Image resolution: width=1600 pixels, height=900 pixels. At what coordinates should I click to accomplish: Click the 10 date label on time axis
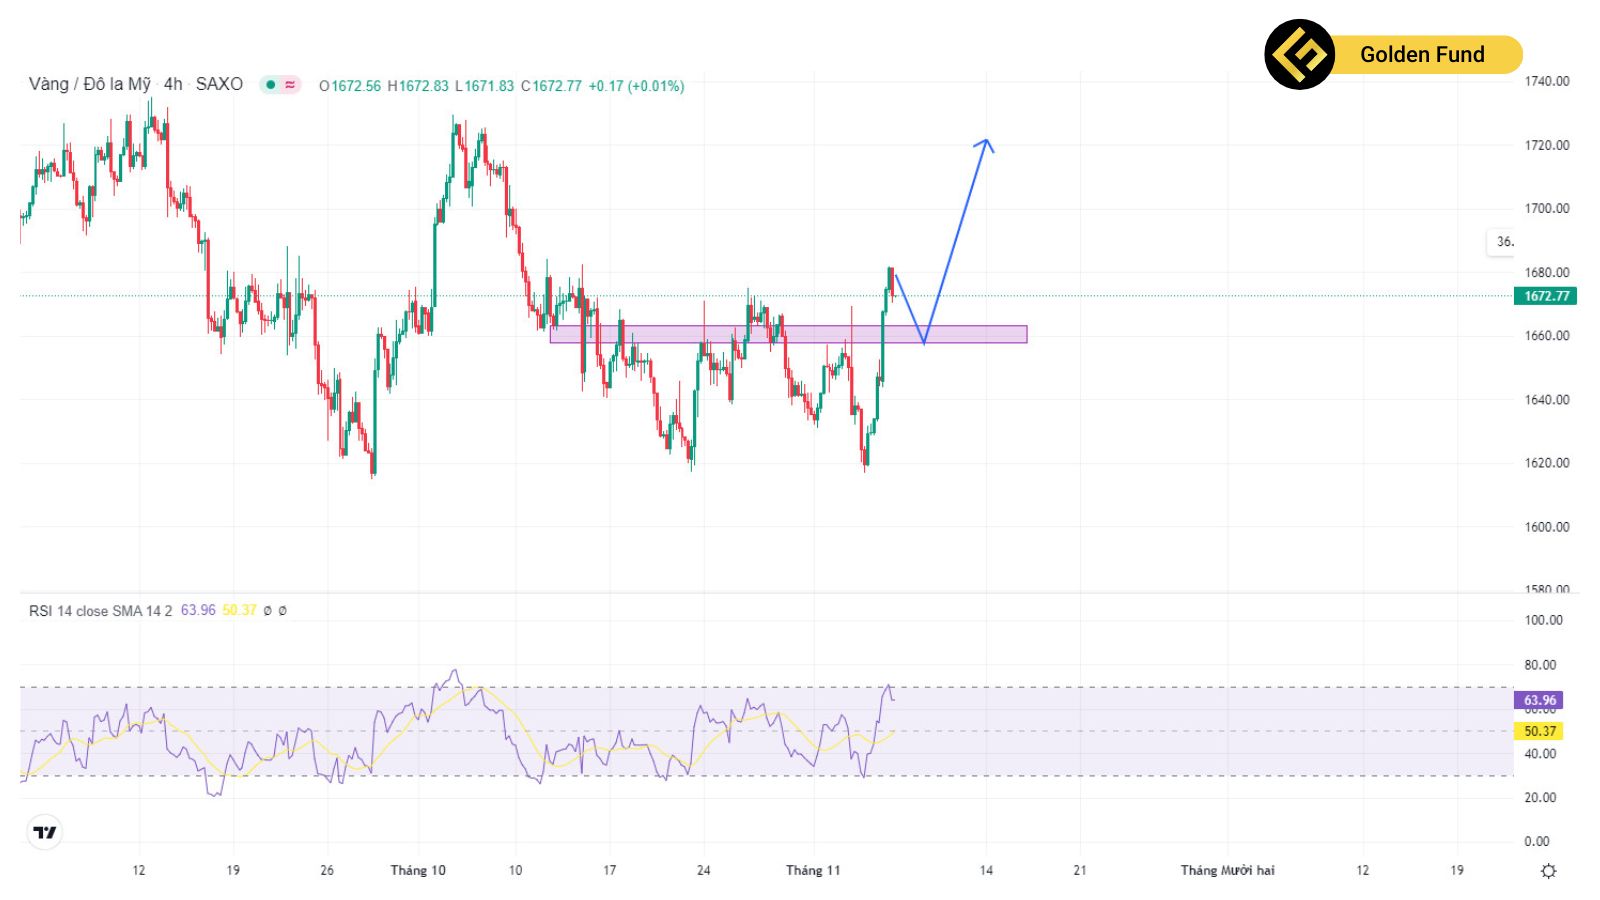click(515, 870)
